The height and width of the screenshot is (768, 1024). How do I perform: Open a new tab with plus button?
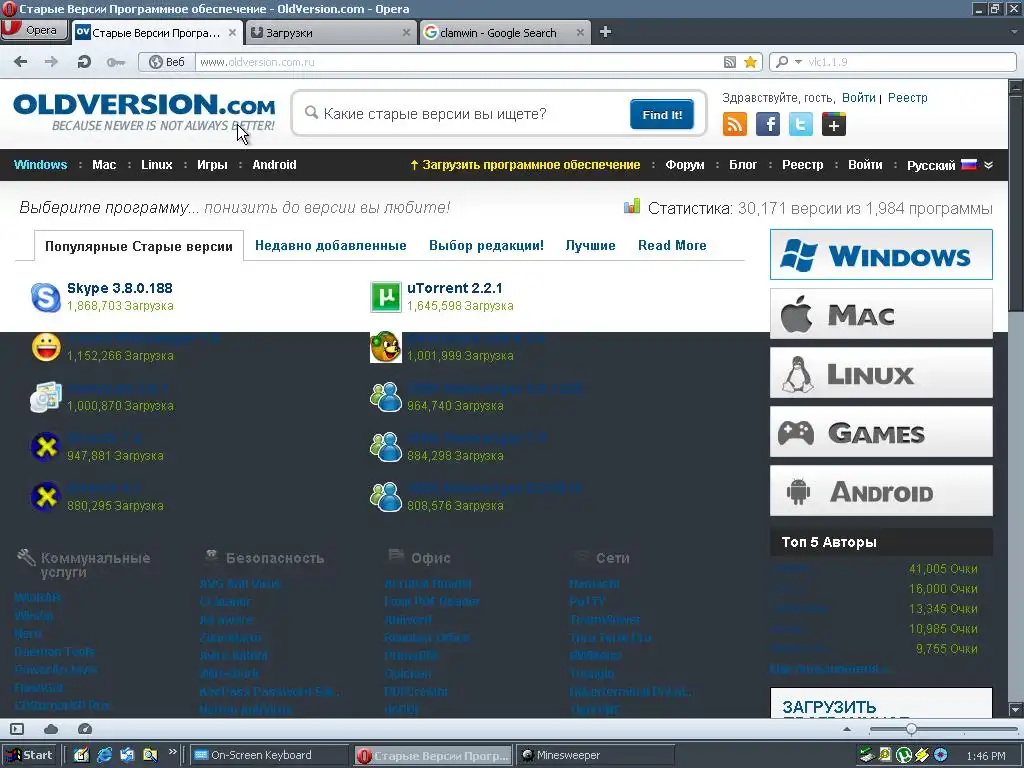point(605,32)
